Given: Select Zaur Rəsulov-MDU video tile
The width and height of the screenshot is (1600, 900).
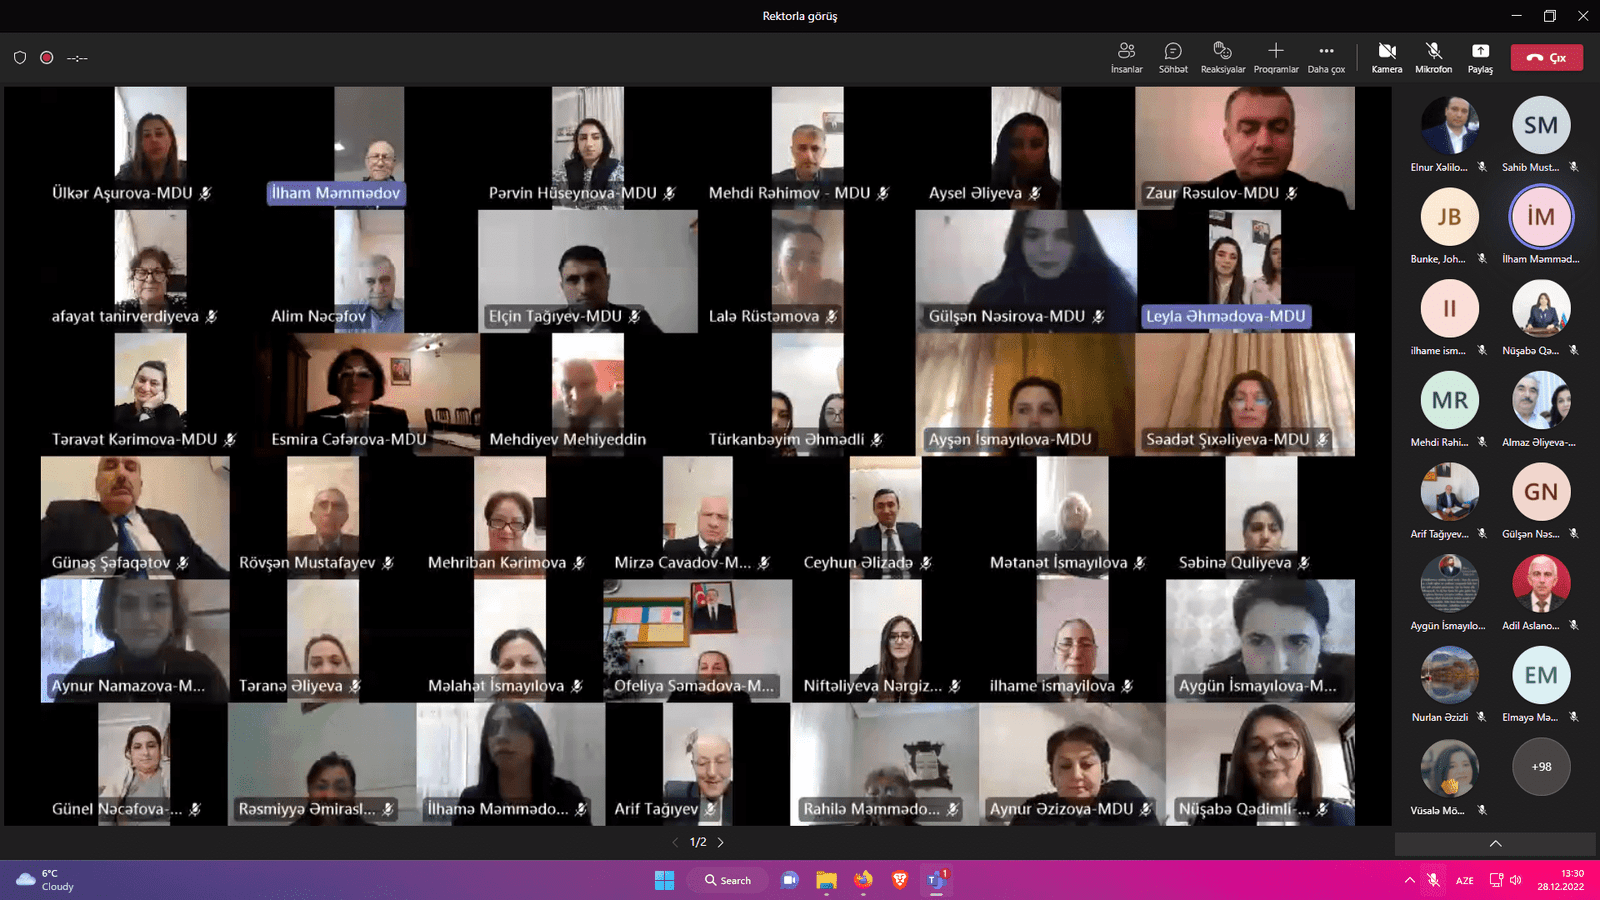Looking at the screenshot, I should click(x=1244, y=147).
